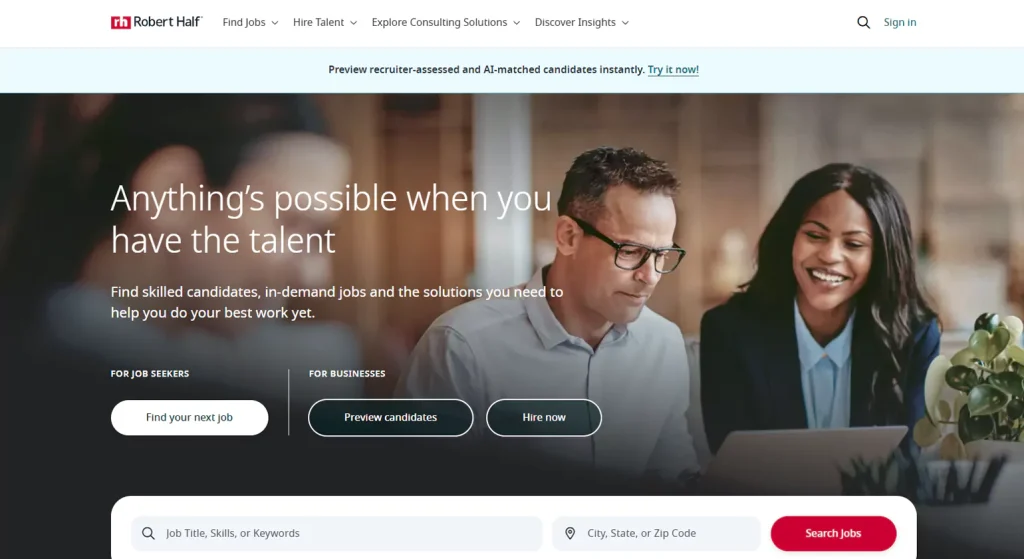Follow the Try it now! link
This screenshot has height=559, width=1024.
673,70
